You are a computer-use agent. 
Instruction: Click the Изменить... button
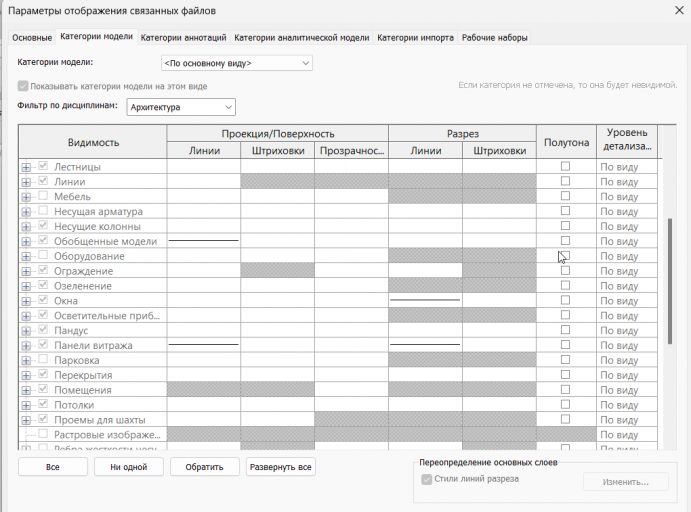(626, 482)
